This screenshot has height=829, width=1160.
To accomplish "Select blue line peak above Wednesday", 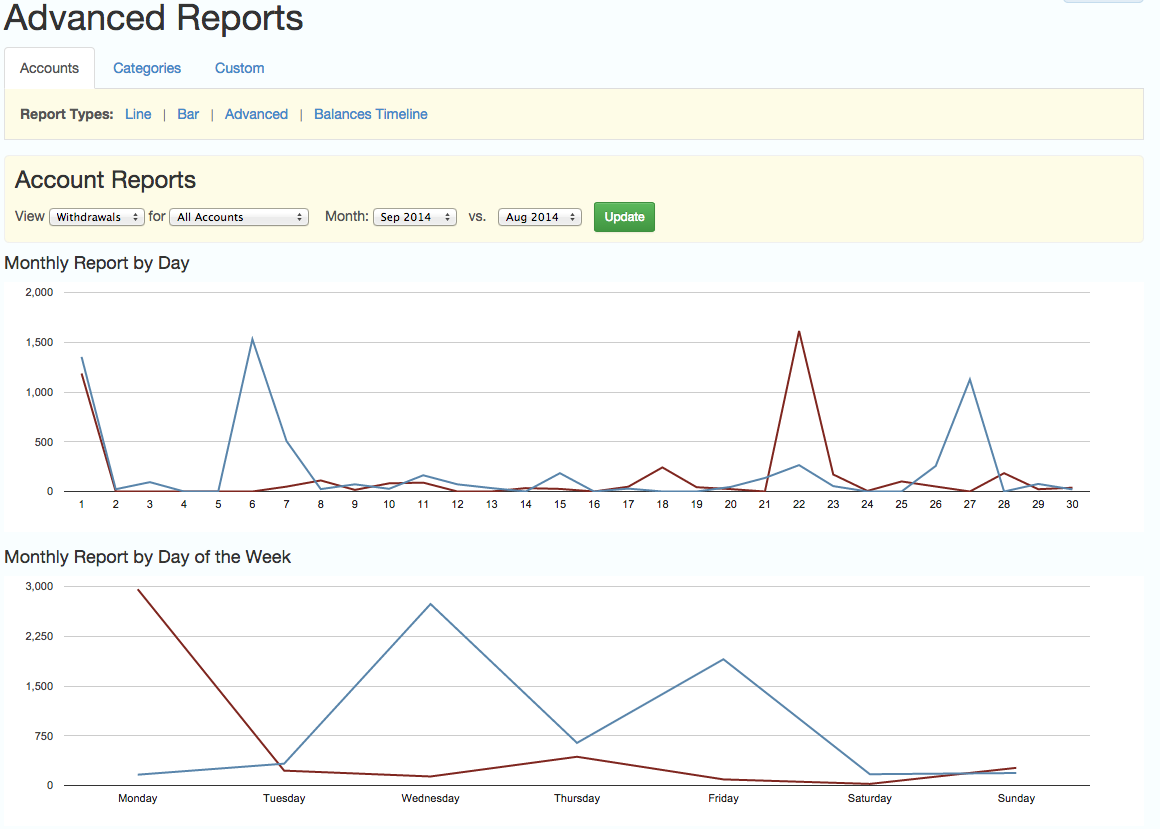I will [x=431, y=604].
